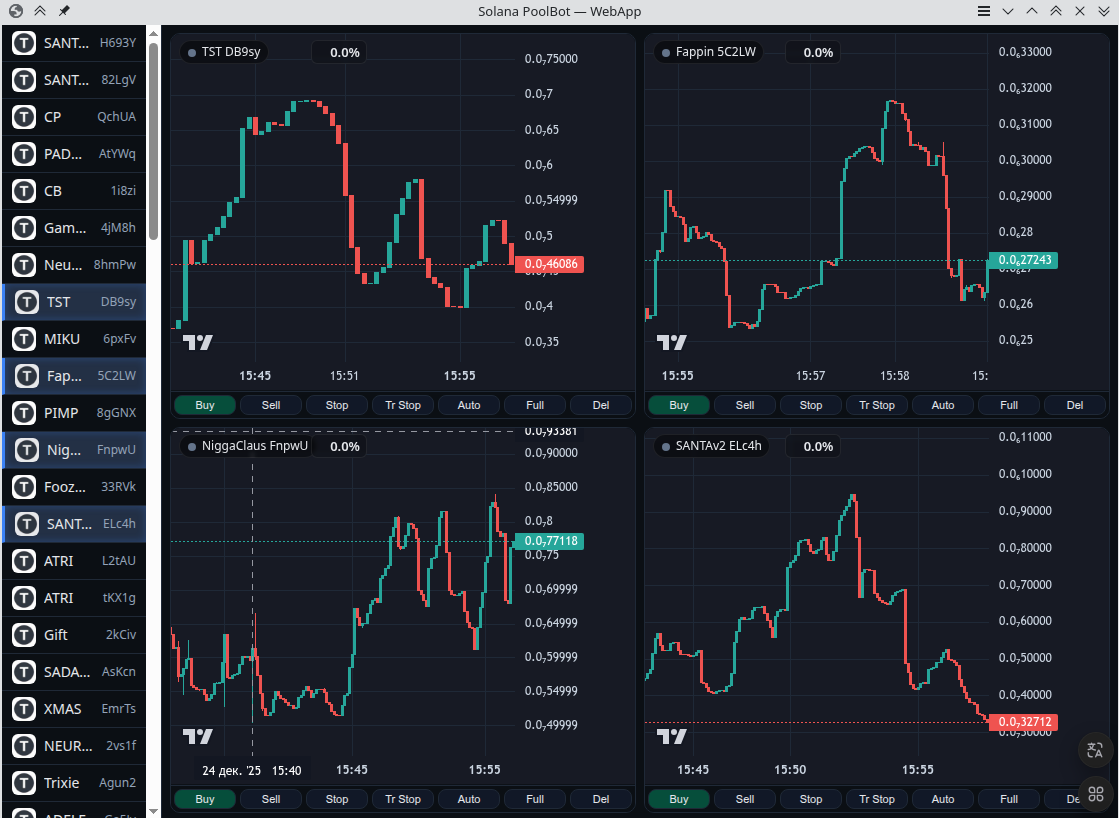1119x818 pixels.
Task: Click the double-down chevron at title bar right
Action: click(x=1104, y=11)
